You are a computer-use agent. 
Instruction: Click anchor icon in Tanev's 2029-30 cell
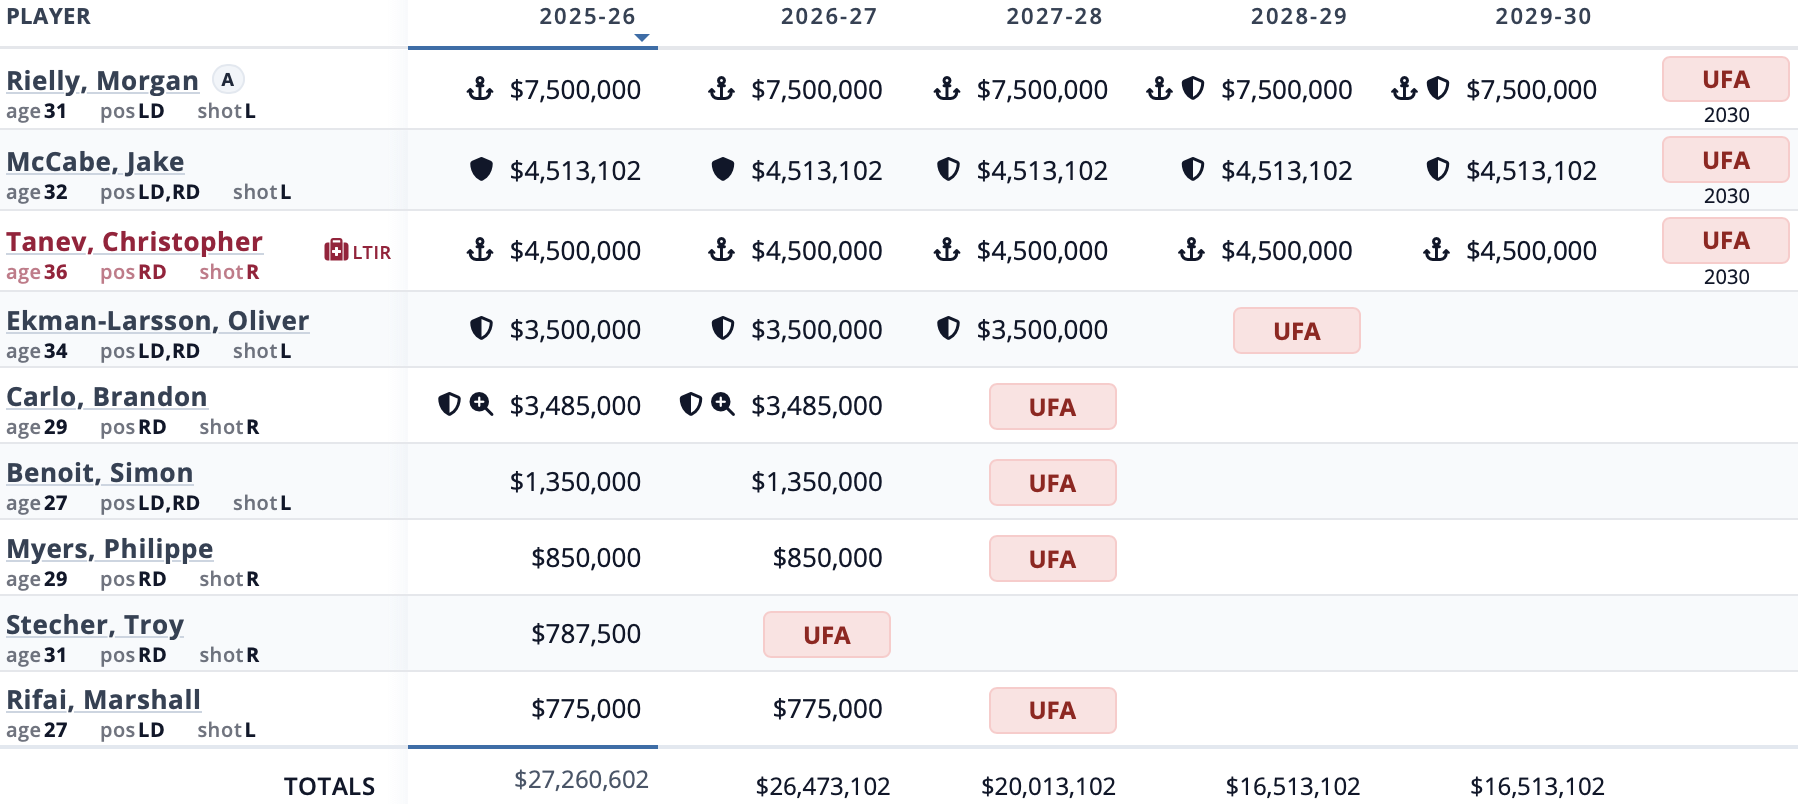[1436, 250]
